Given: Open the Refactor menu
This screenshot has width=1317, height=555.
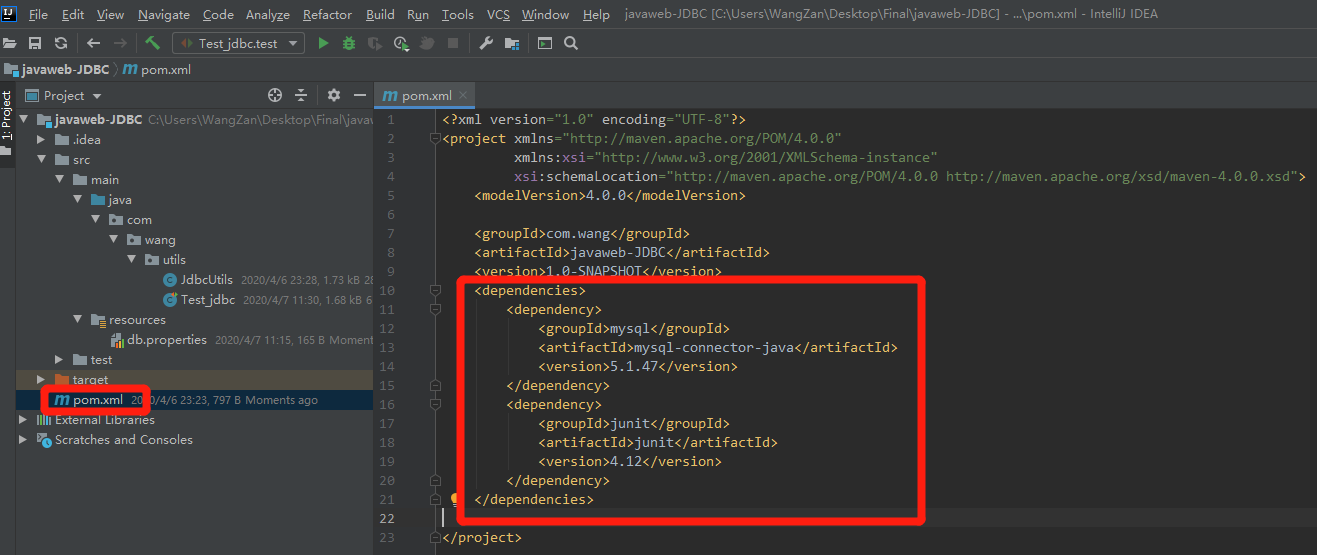Looking at the screenshot, I should point(328,14).
